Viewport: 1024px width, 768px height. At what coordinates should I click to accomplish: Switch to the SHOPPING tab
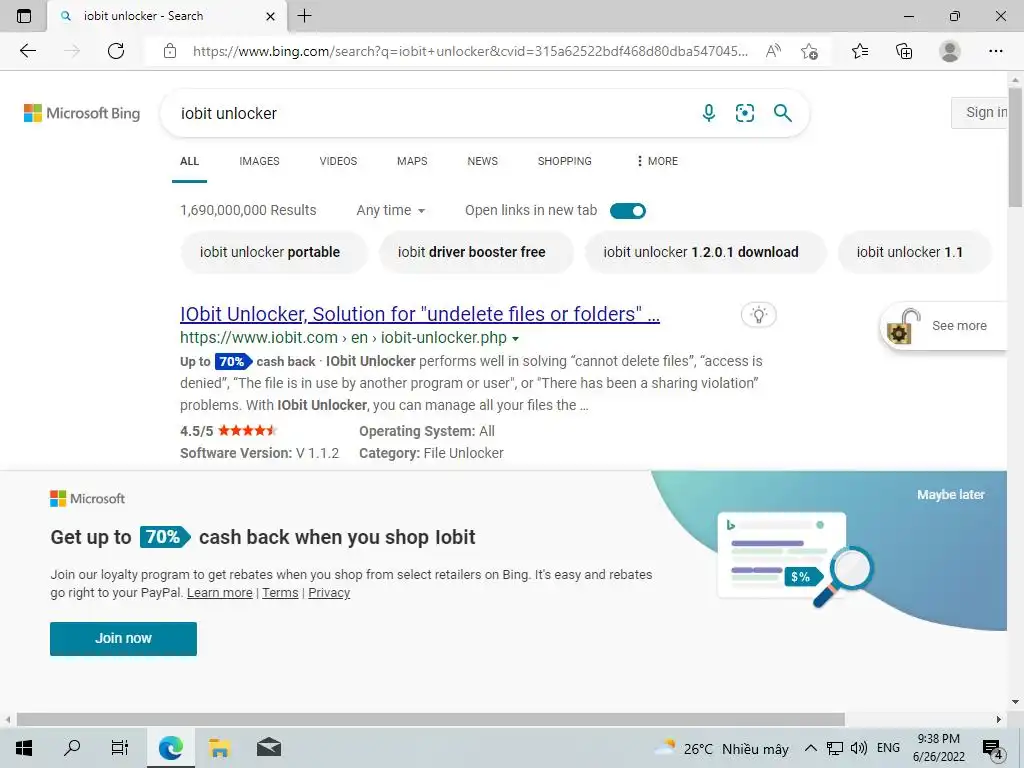click(x=565, y=161)
